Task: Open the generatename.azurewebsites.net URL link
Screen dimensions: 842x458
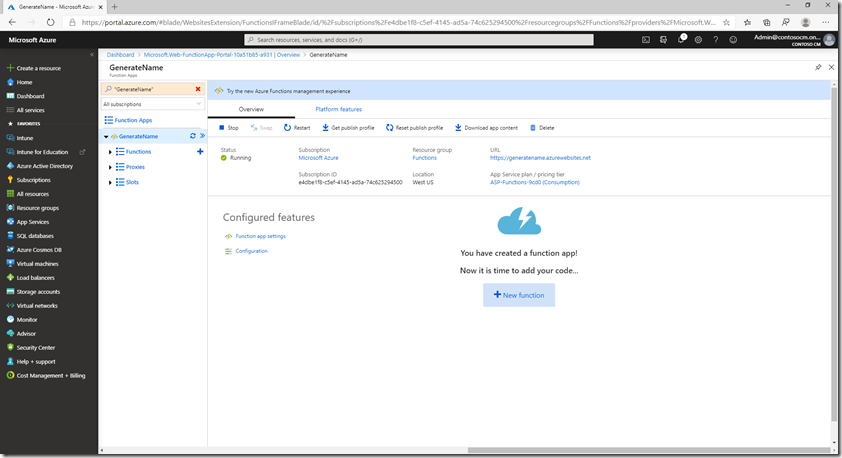Action: [540, 157]
